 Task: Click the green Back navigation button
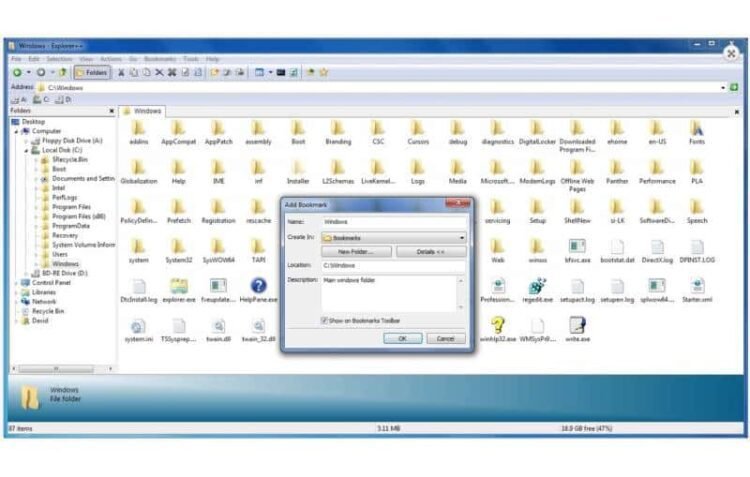coord(17,73)
